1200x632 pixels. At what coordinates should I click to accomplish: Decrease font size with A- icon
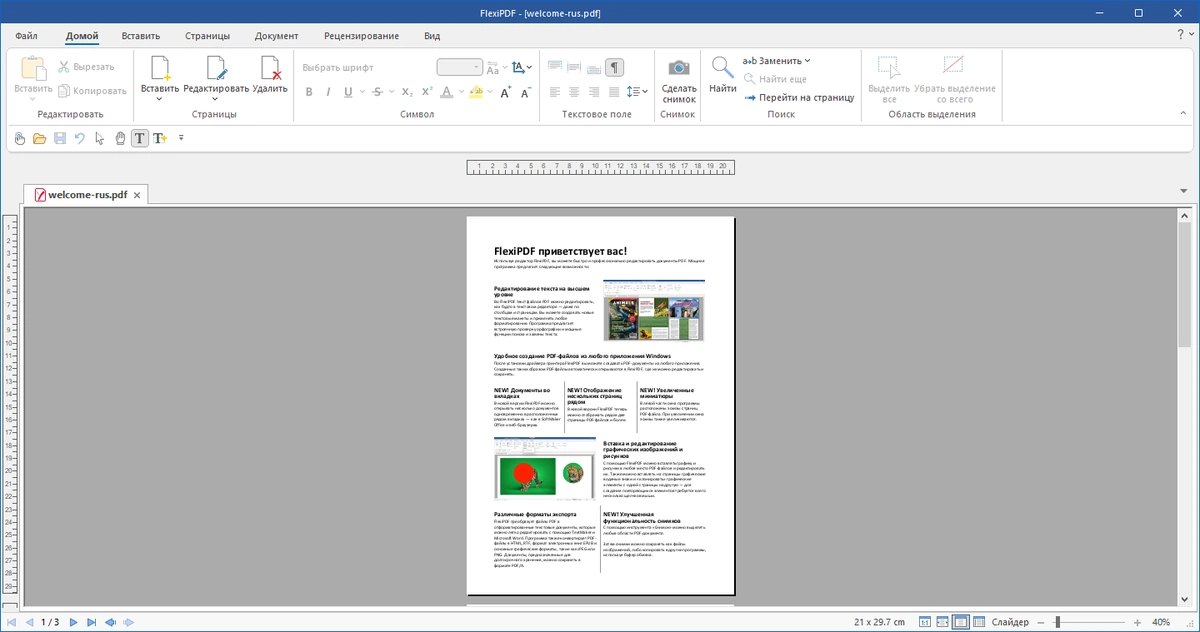(x=524, y=92)
